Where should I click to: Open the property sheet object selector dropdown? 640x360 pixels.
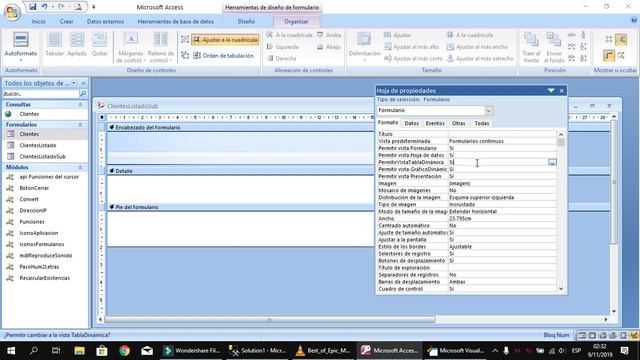[x=489, y=110]
